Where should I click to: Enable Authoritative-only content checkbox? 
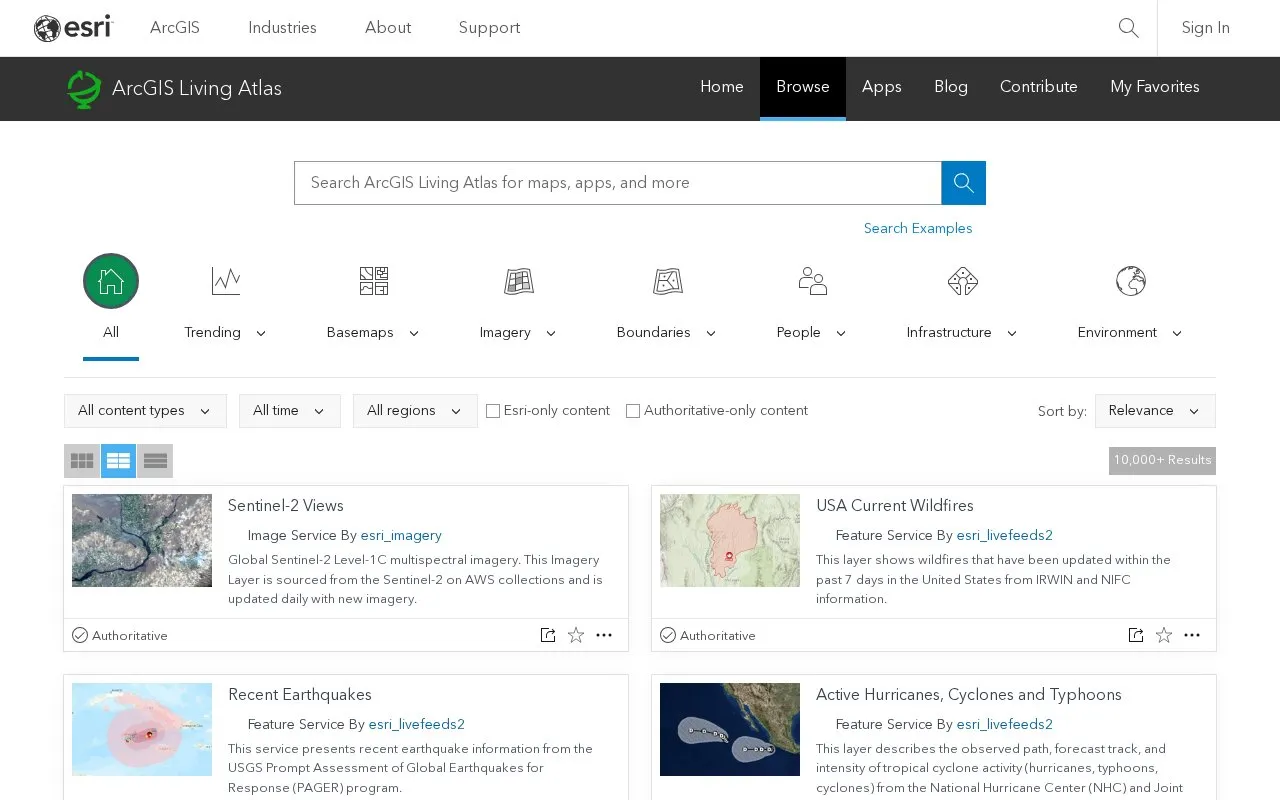click(633, 411)
